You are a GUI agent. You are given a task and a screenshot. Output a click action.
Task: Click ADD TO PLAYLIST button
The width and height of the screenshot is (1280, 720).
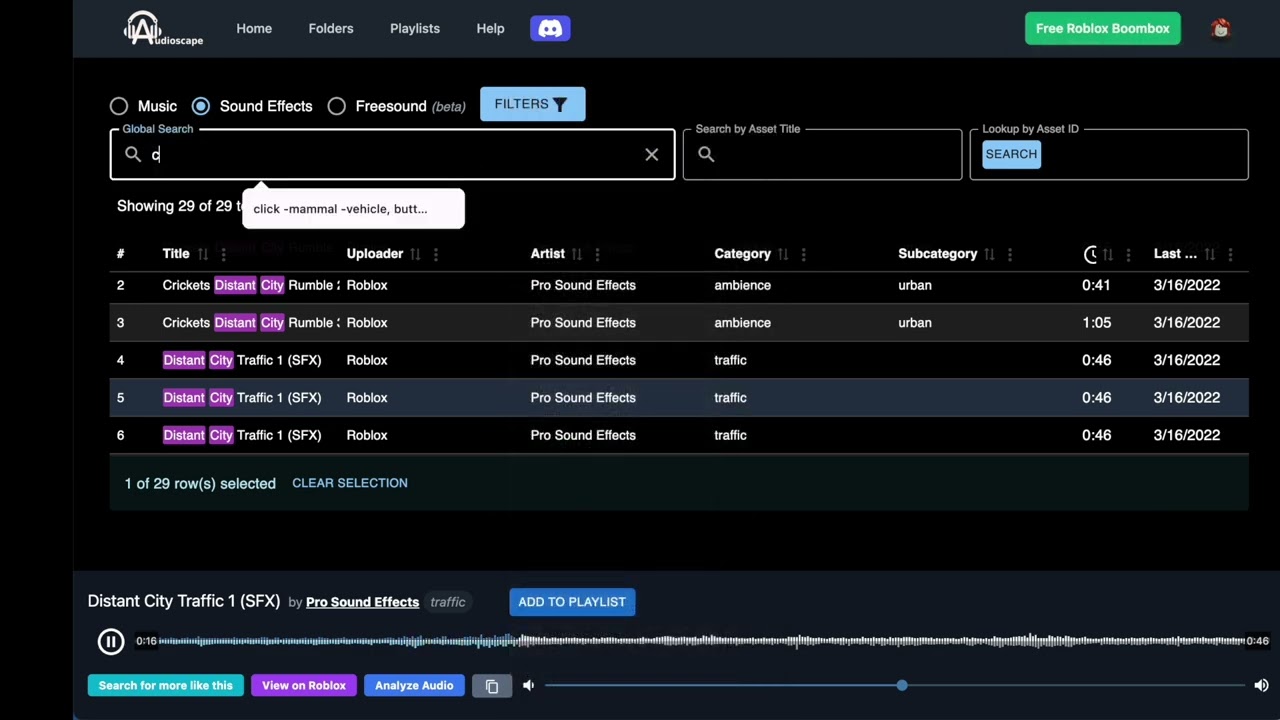[x=572, y=602]
